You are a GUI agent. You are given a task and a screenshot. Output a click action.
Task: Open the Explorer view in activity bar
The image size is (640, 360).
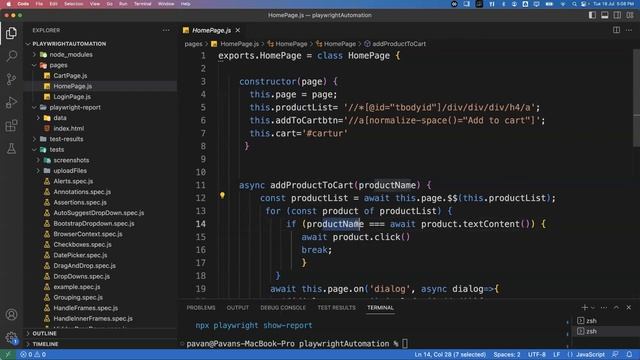click(x=11, y=33)
